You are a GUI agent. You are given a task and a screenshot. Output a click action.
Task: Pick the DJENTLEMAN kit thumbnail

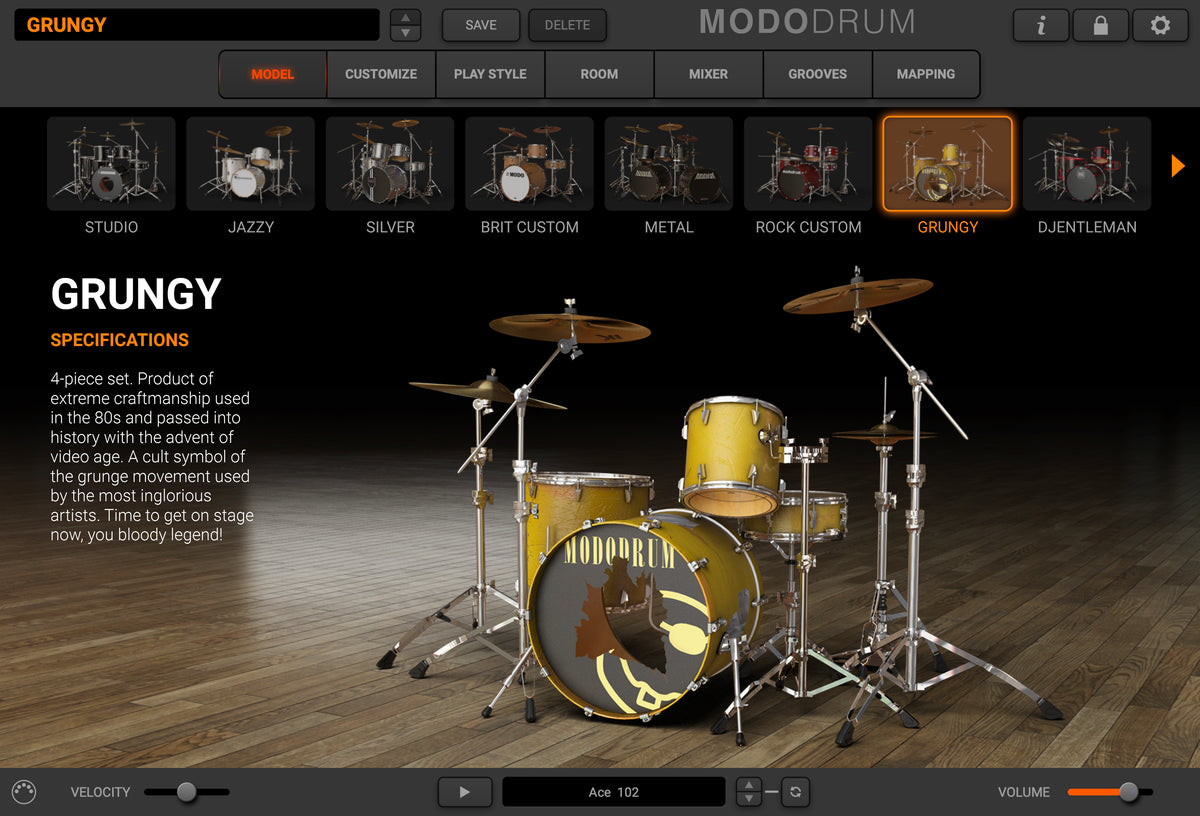(1087, 163)
